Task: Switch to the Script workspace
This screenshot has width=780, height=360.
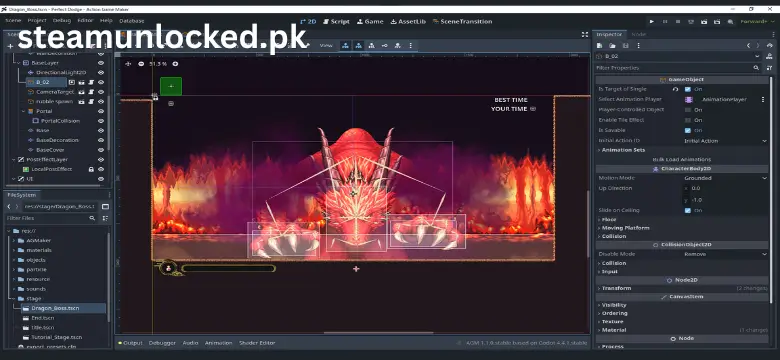Action: 336,21
